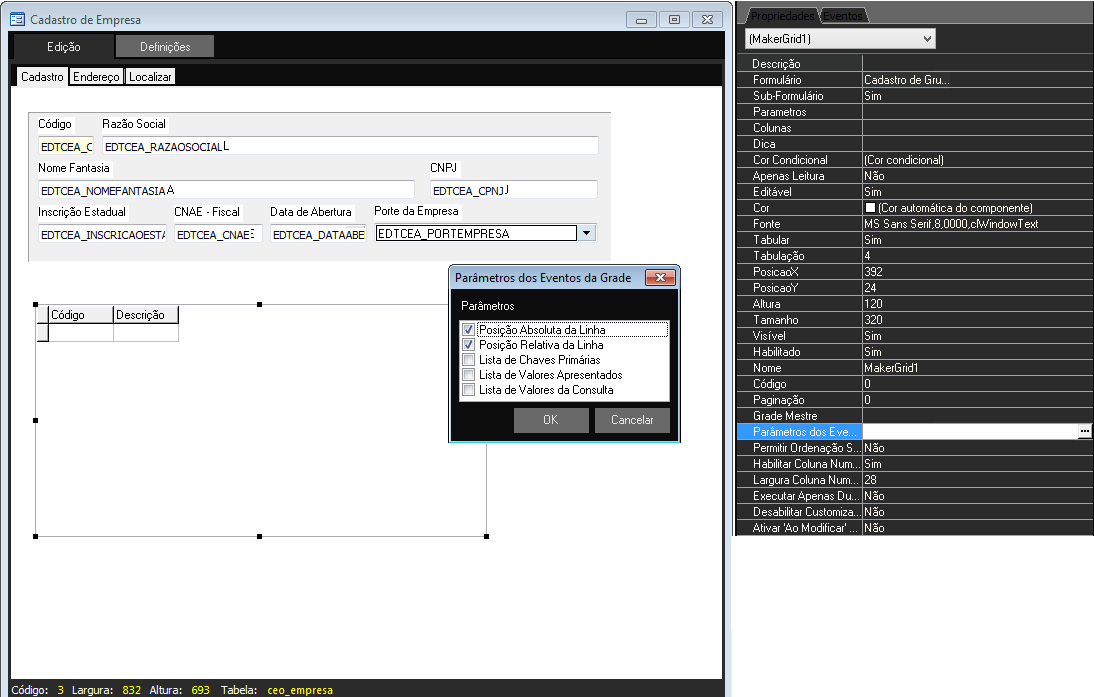
Task: Uncheck Posição Relativa da Linha checkbox
Action: point(468,345)
